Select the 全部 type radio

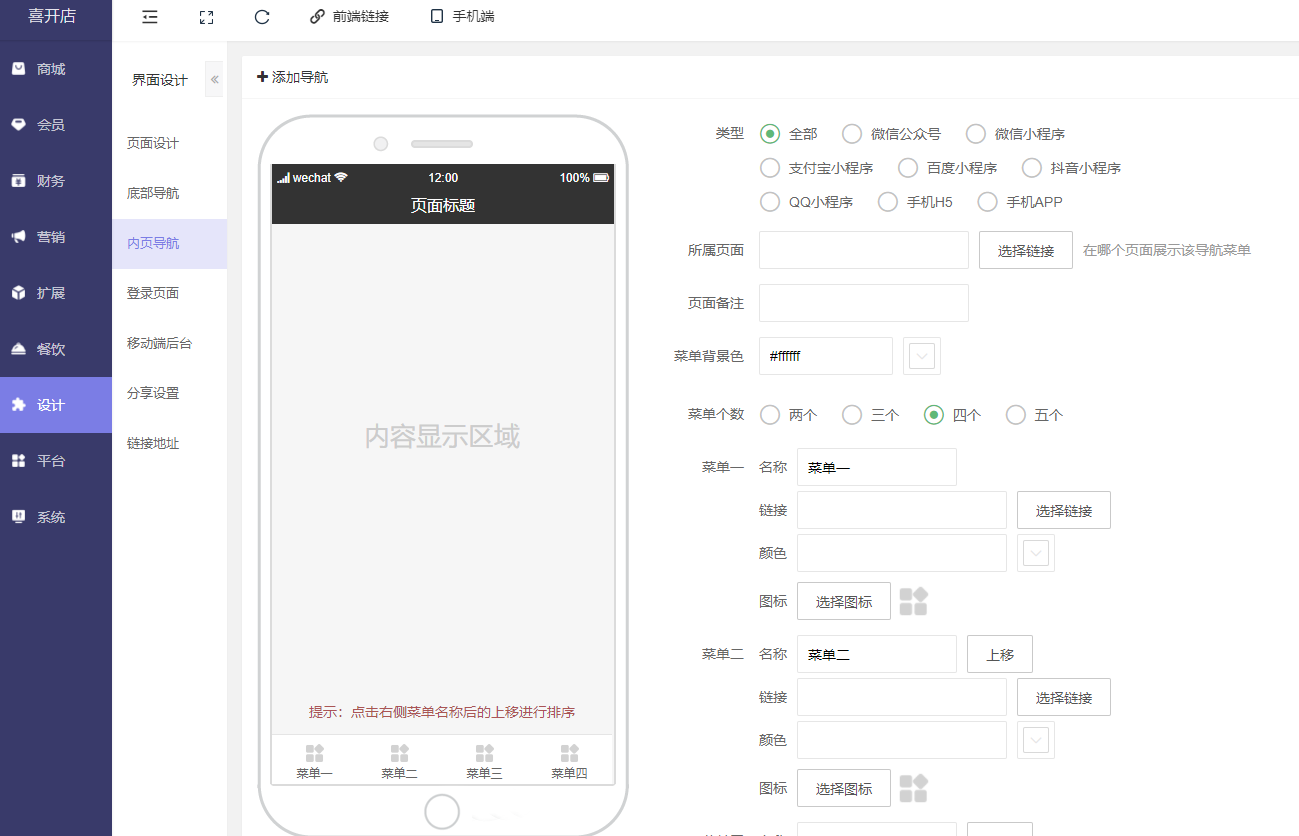click(770, 134)
